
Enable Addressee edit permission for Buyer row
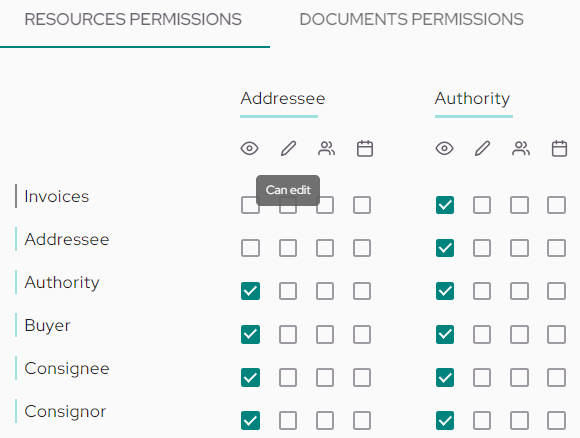[x=288, y=334]
